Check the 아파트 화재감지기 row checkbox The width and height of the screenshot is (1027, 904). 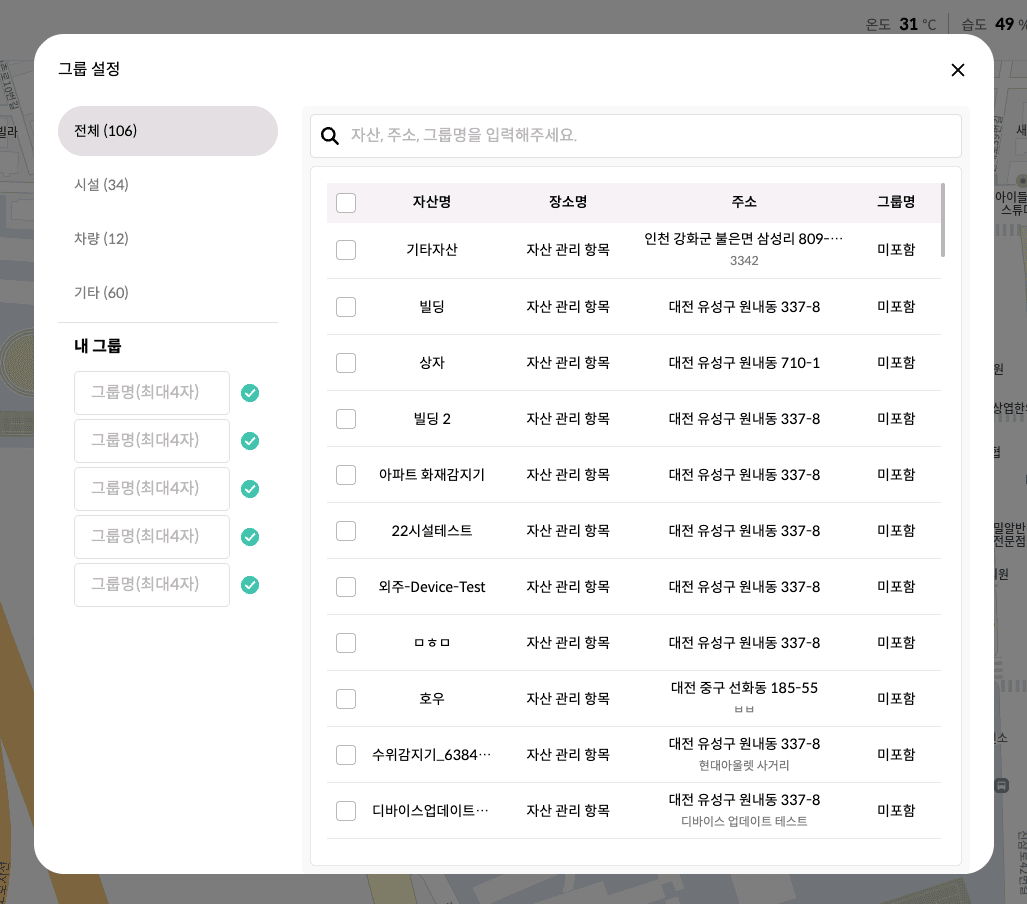pos(346,474)
